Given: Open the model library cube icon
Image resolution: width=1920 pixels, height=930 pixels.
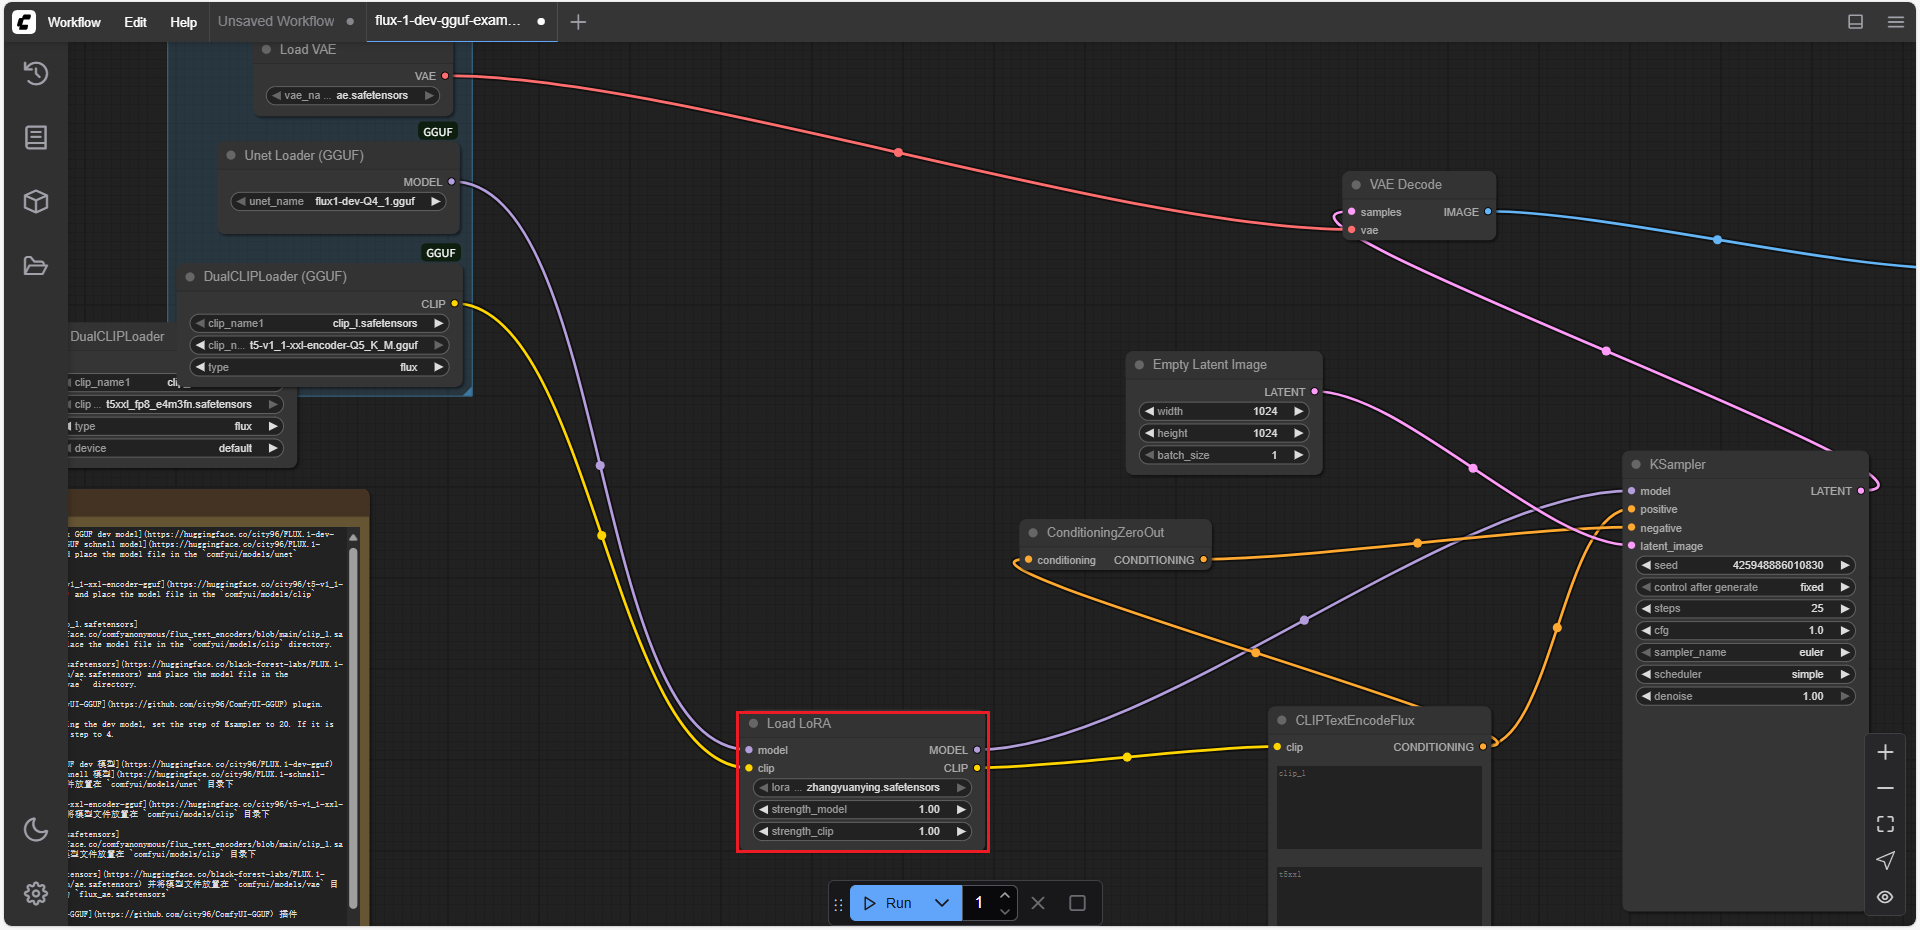Looking at the screenshot, I should point(36,201).
